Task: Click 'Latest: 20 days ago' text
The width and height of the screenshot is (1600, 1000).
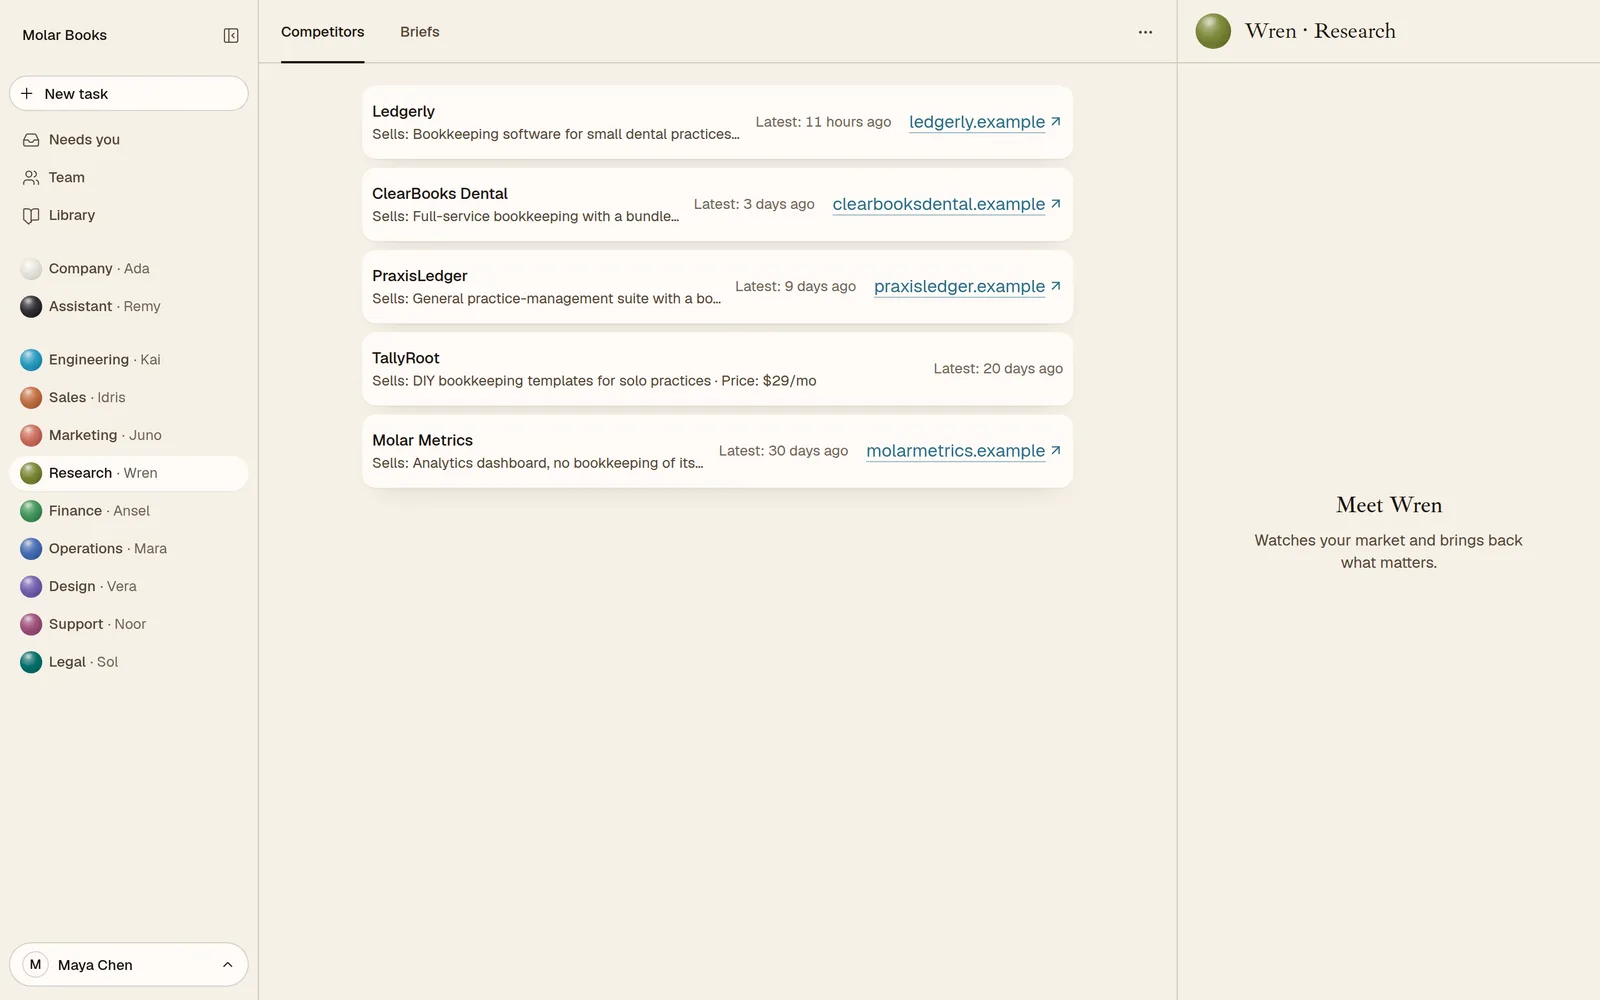Action: [x=998, y=369]
